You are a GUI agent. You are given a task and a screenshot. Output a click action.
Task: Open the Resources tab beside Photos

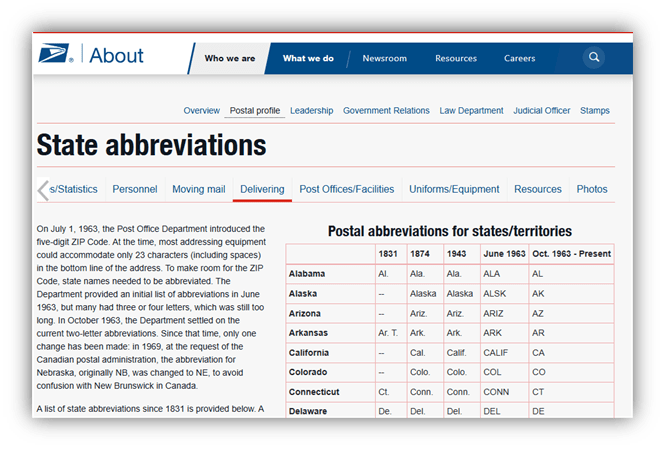pos(538,189)
